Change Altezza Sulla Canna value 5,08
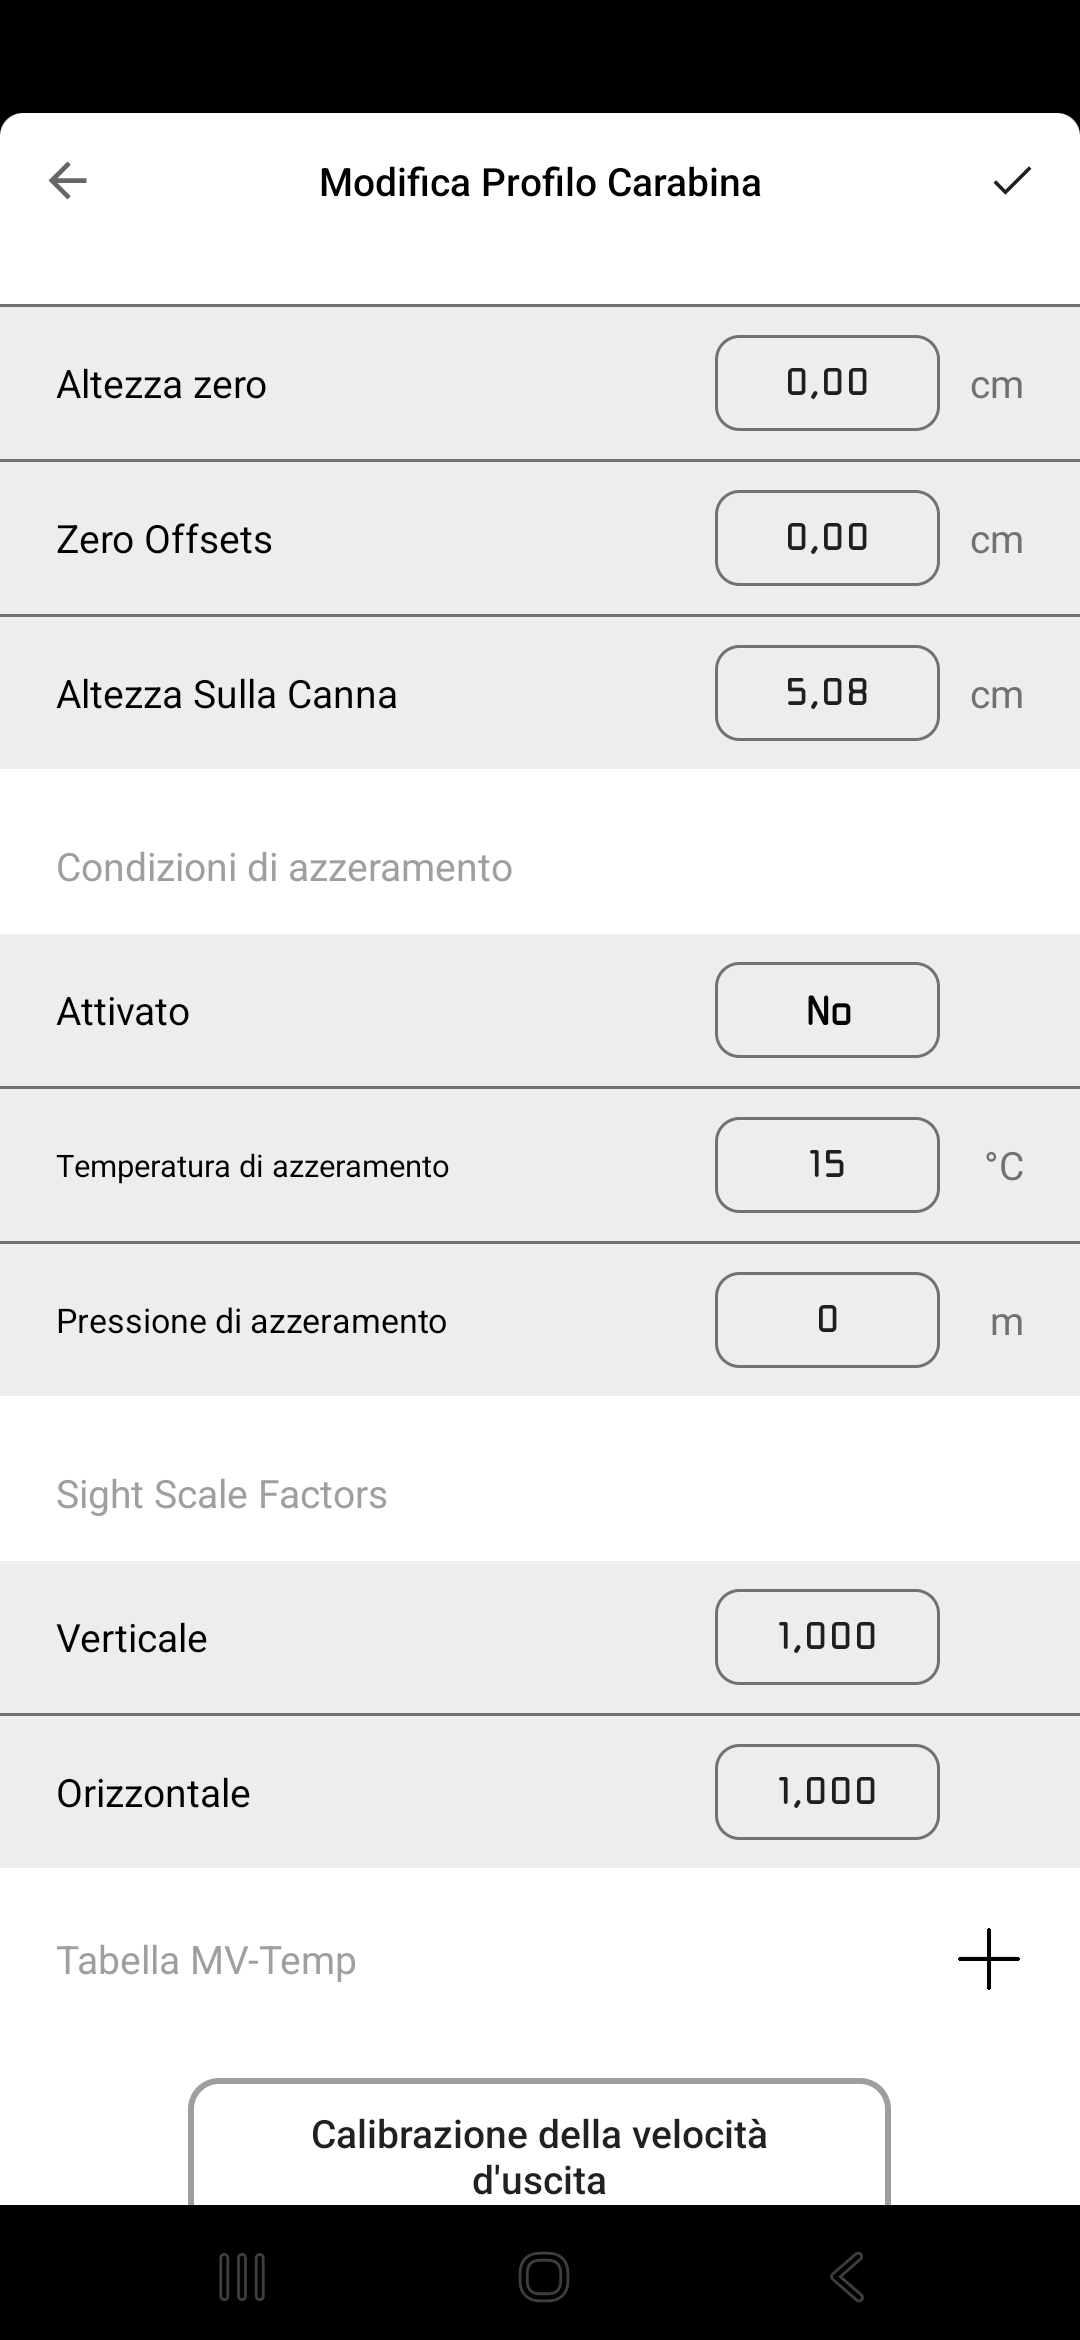 tap(827, 693)
